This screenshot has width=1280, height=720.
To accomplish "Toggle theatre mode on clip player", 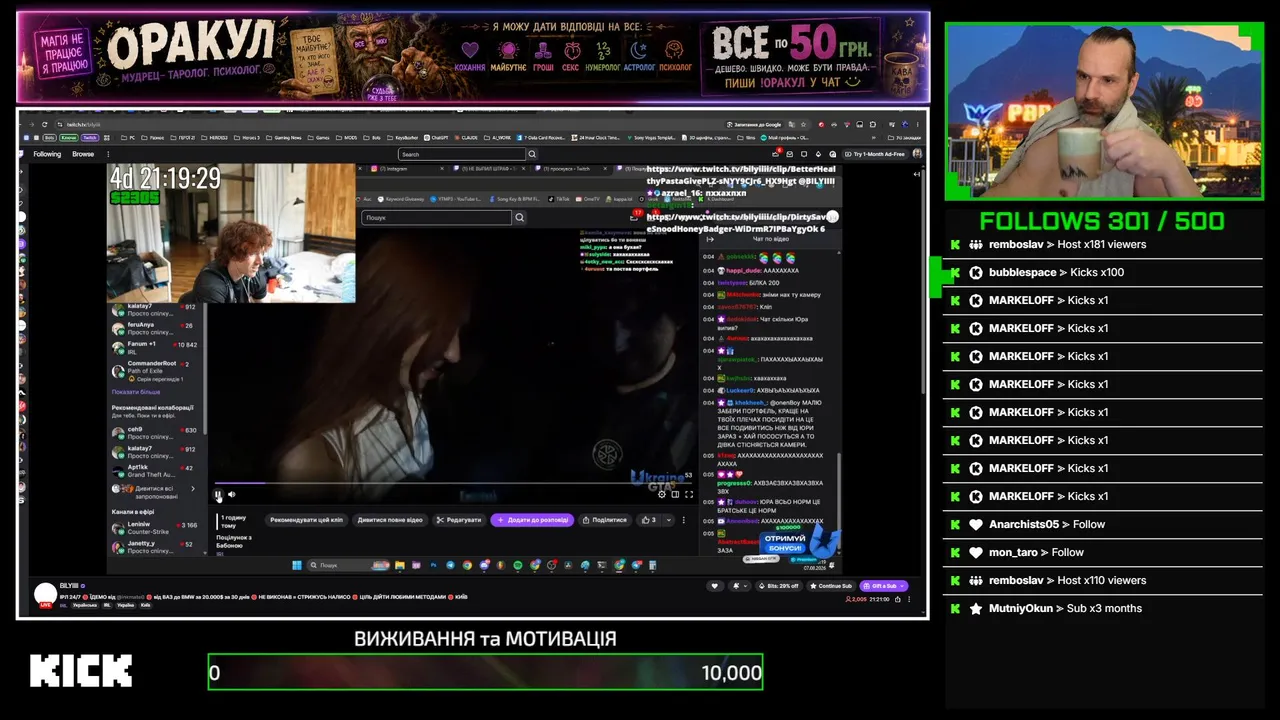I will point(675,494).
